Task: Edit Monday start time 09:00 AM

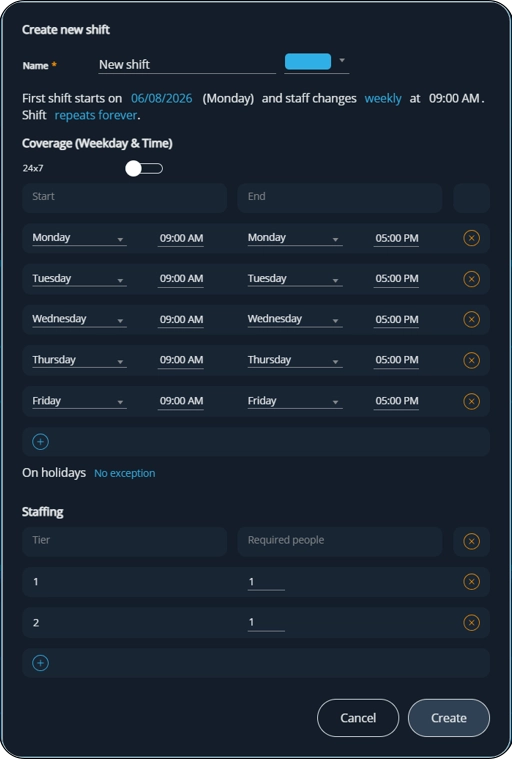Action: (x=181, y=238)
